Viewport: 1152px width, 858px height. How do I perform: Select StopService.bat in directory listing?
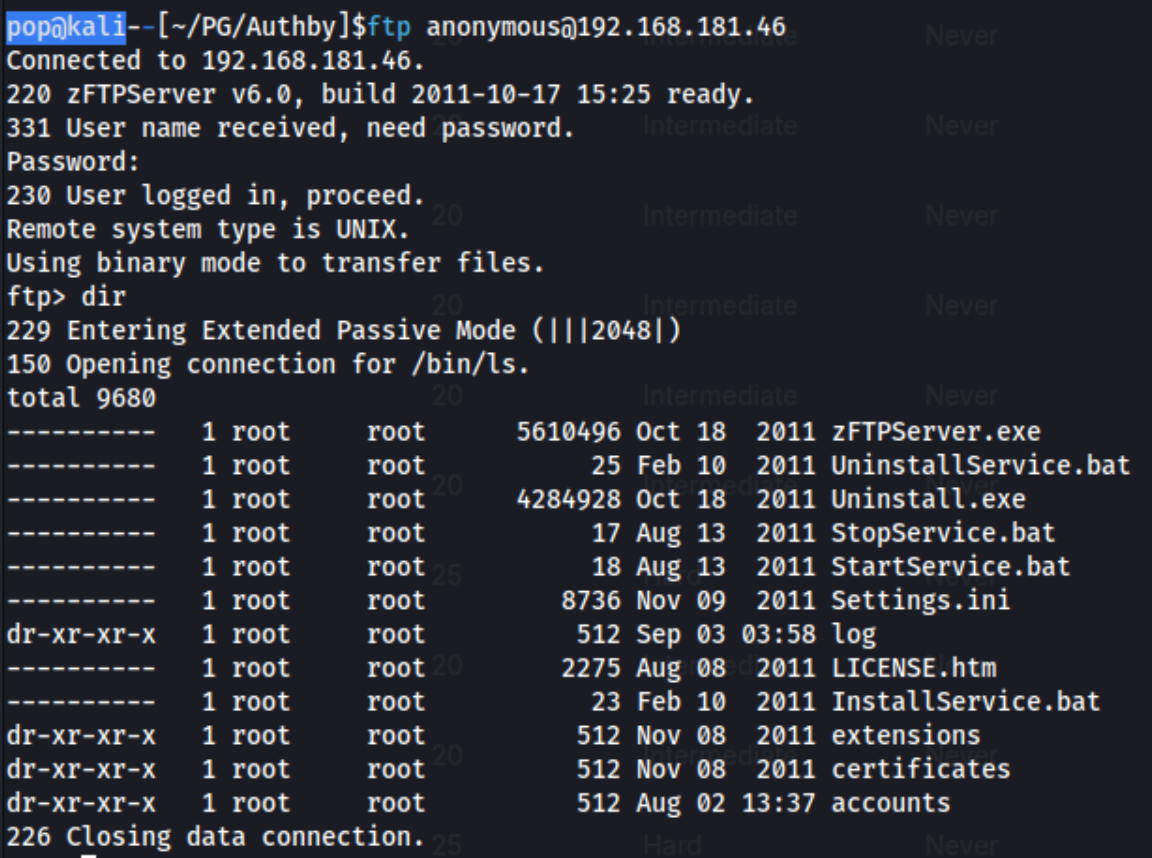[943, 533]
